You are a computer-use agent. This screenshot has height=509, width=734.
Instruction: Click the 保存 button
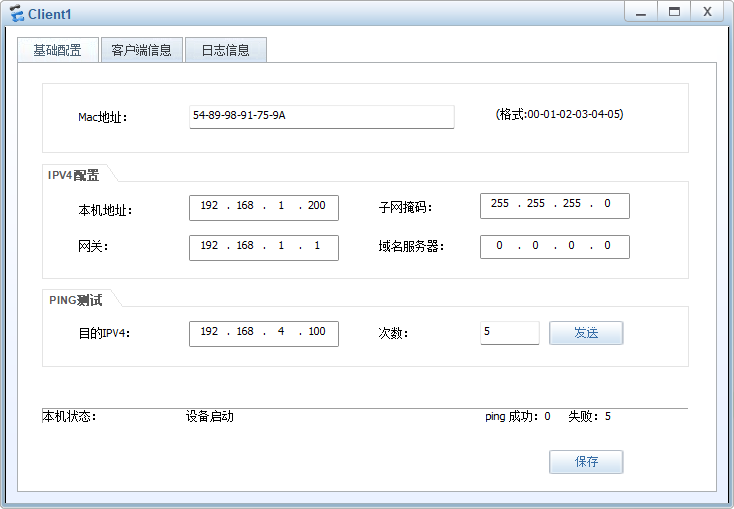(586, 462)
